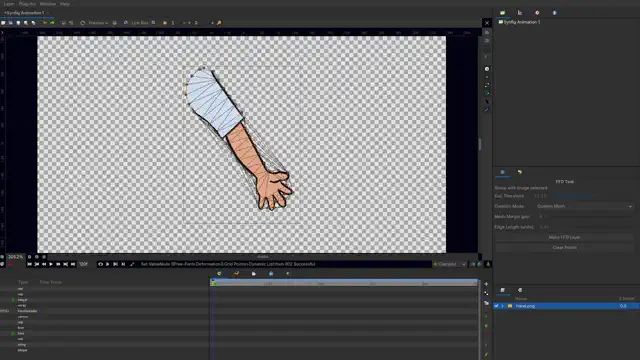The image size is (640, 360).
Task: Toggle visibility checkbox of hand.png layer
Action: [x=497, y=306]
